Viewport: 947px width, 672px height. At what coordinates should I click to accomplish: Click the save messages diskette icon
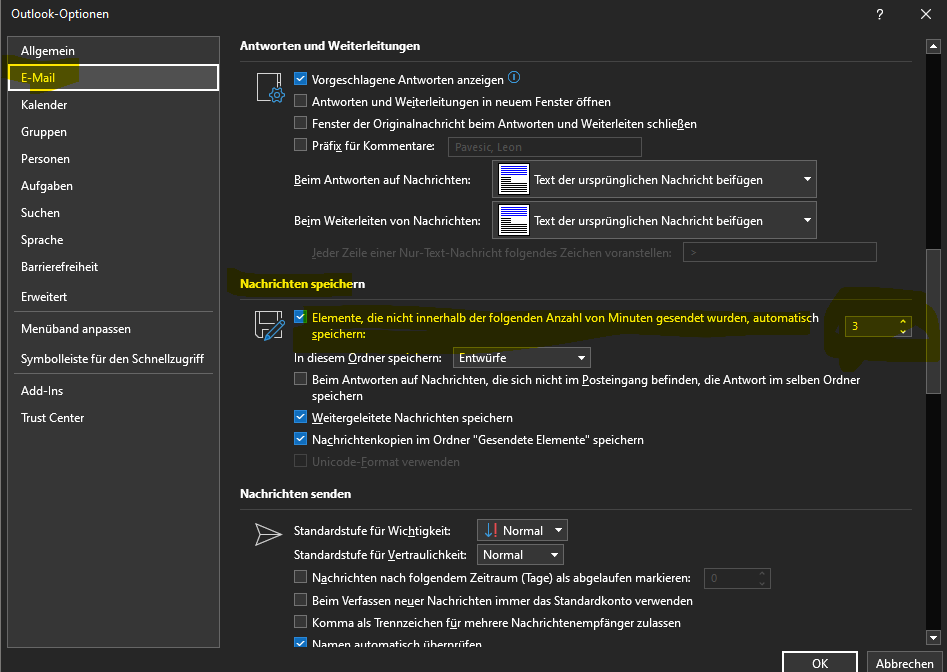[x=269, y=325]
